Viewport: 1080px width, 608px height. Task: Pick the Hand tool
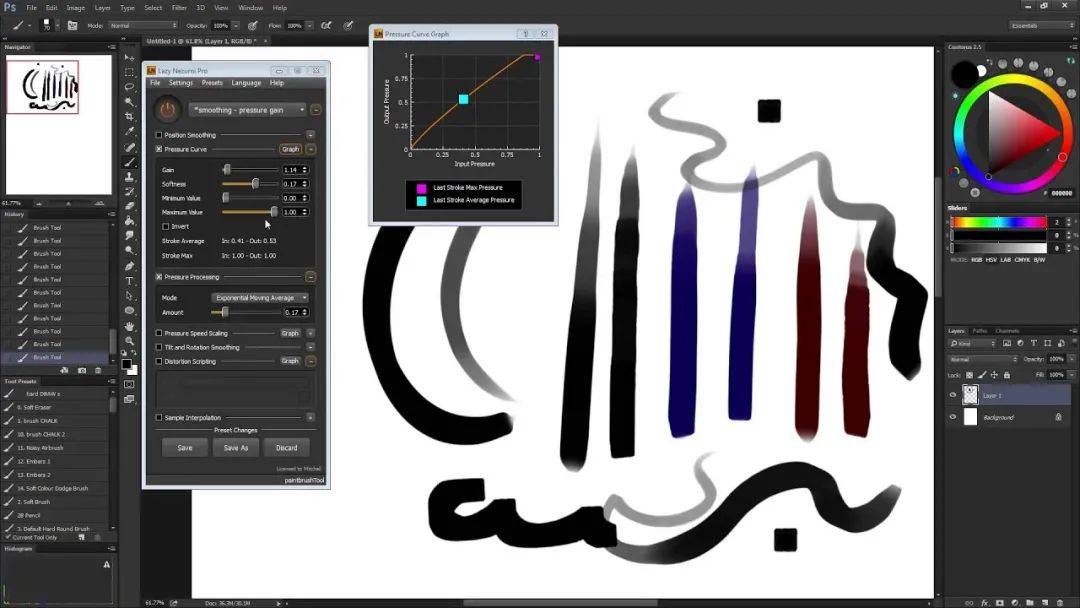(x=129, y=326)
